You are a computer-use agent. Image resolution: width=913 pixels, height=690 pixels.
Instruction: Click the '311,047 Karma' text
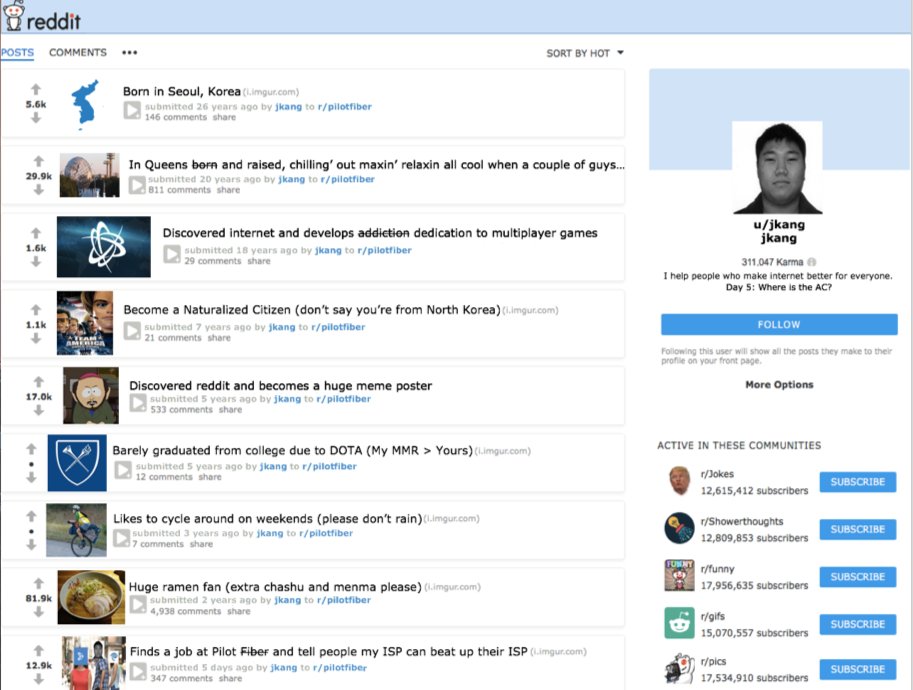point(772,262)
